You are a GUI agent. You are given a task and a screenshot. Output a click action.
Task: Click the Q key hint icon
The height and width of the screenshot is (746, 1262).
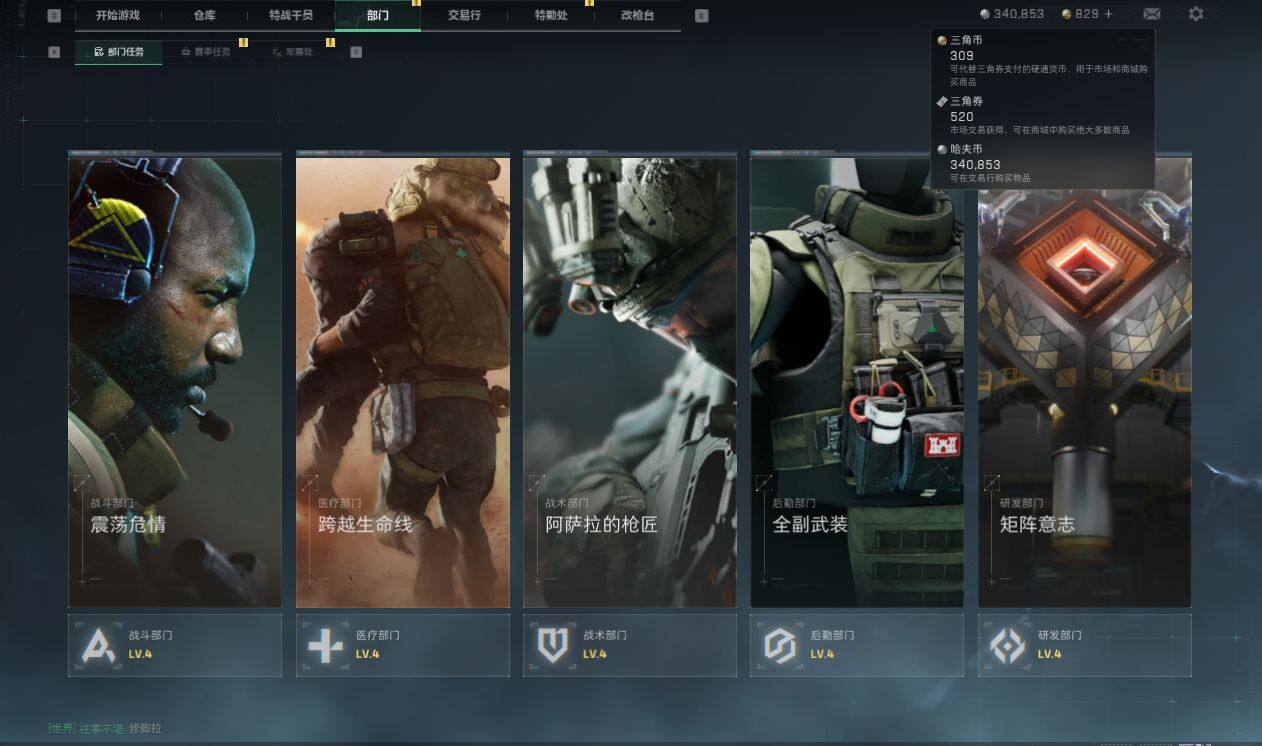(x=54, y=15)
